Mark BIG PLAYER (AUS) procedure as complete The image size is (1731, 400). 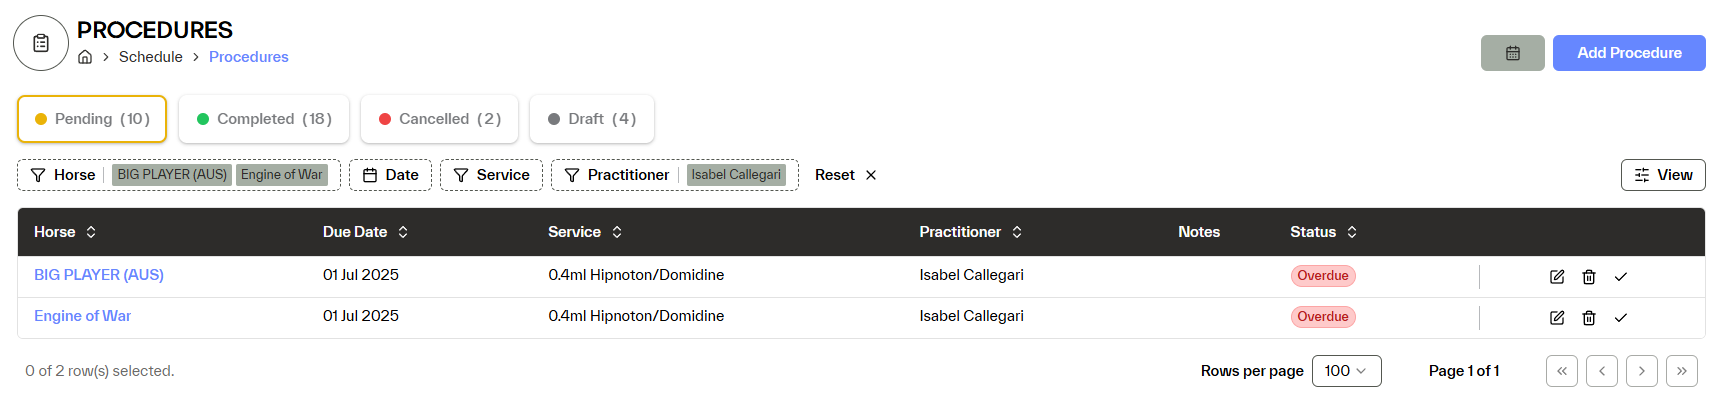pos(1621,277)
